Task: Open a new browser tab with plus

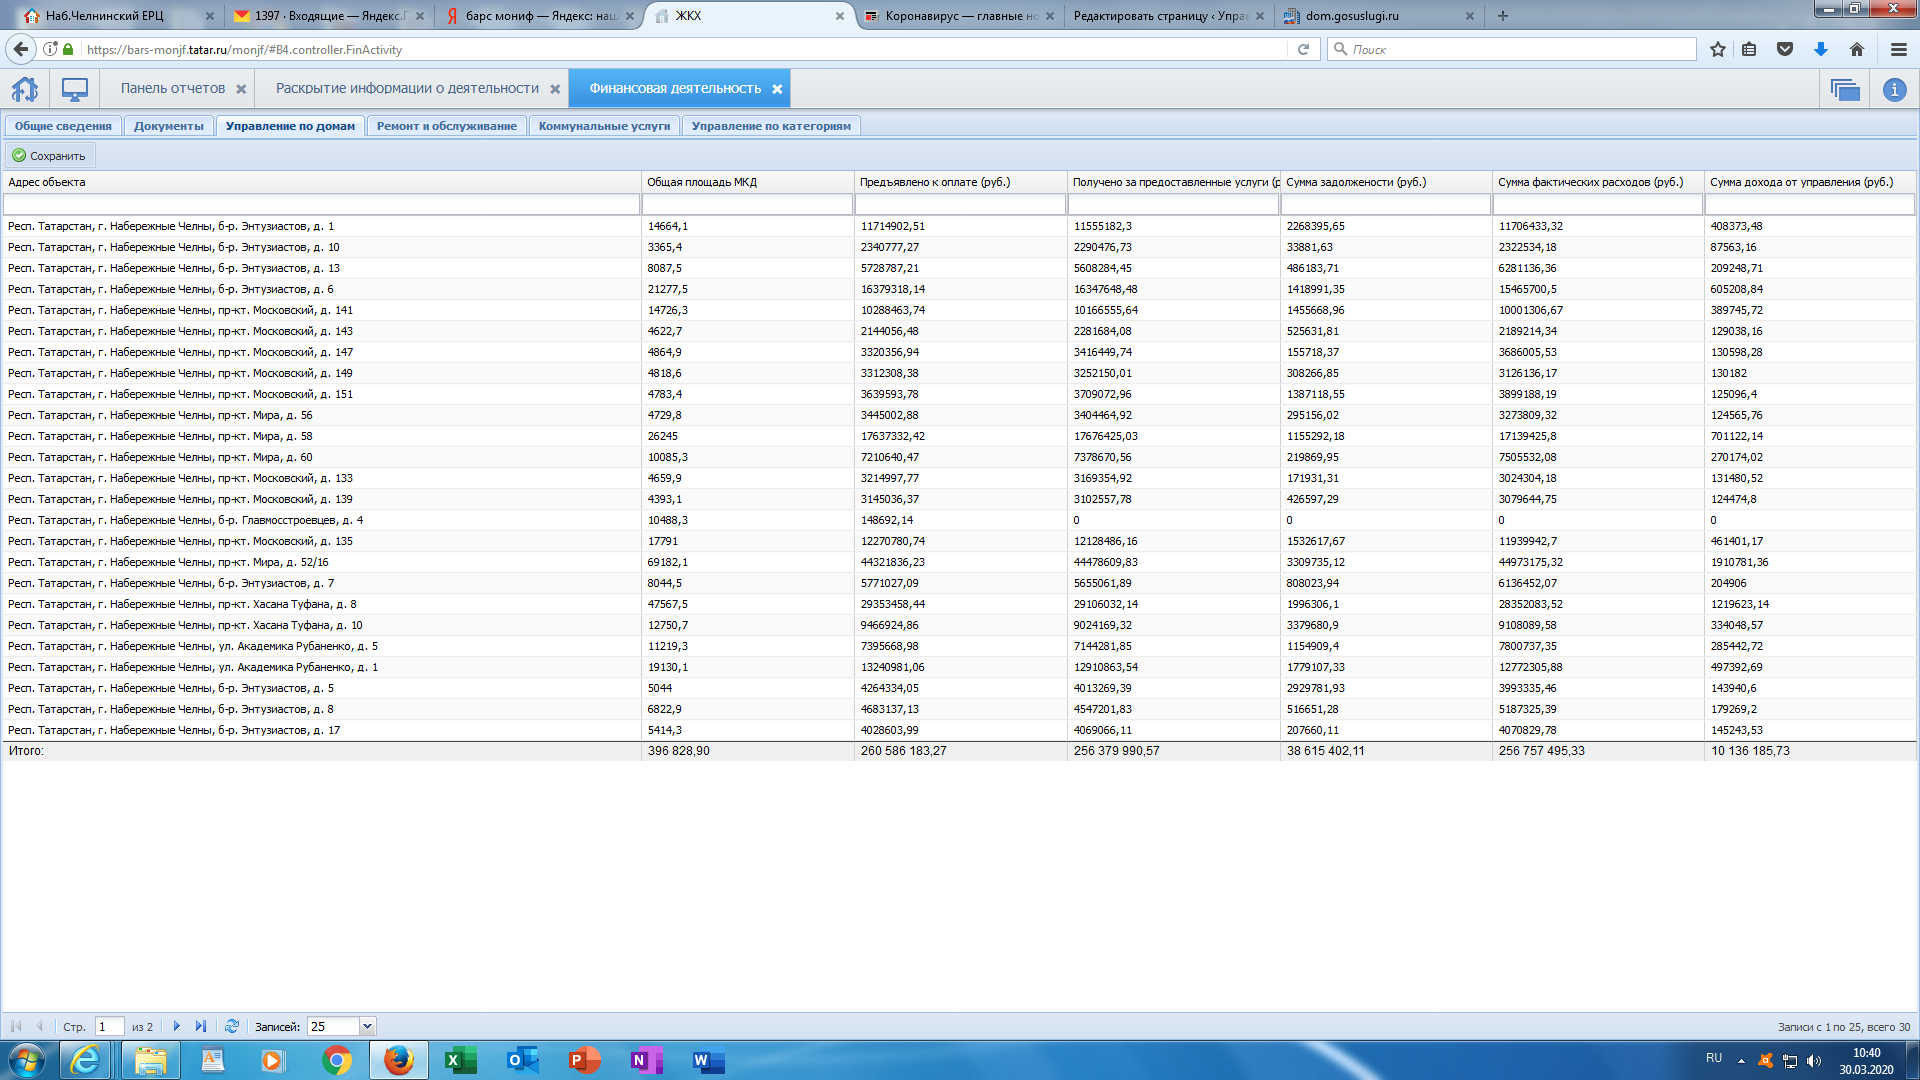Action: [x=1503, y=16]
